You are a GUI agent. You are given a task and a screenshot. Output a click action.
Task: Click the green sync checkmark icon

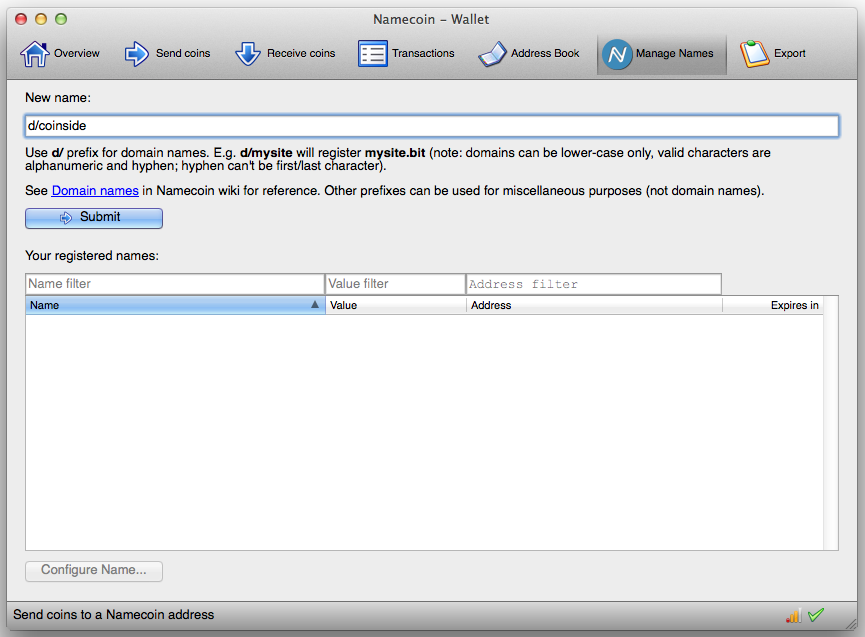pos(816,615)
